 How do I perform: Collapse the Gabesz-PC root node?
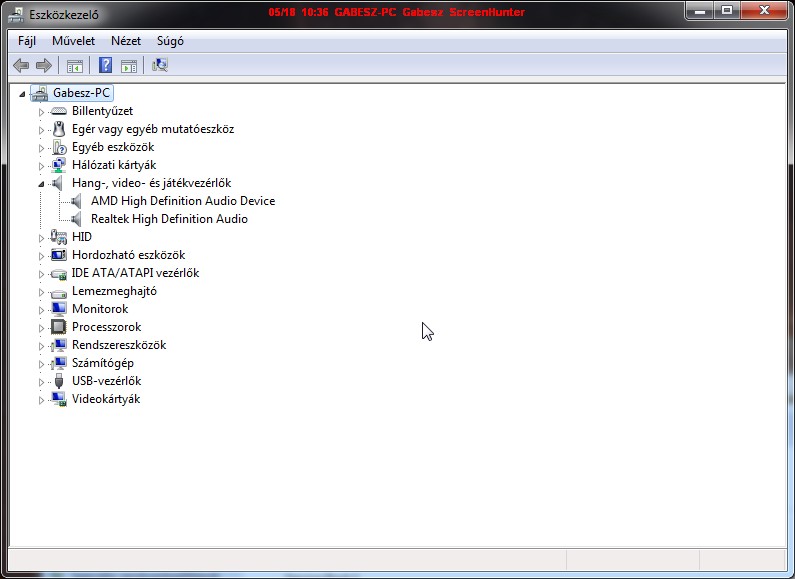click(22, 94)
